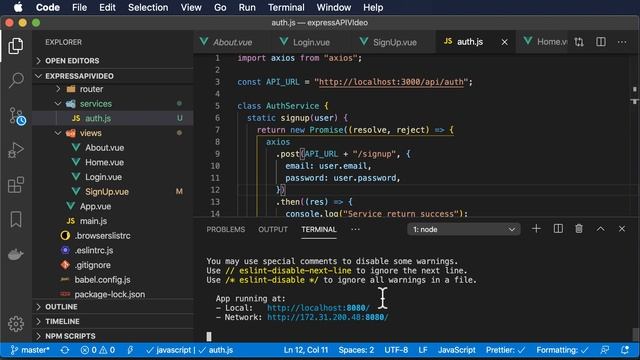The image size is (640, 360).
Task: Open the http://localhost:8080/ link in terminal
Action: 318,308
